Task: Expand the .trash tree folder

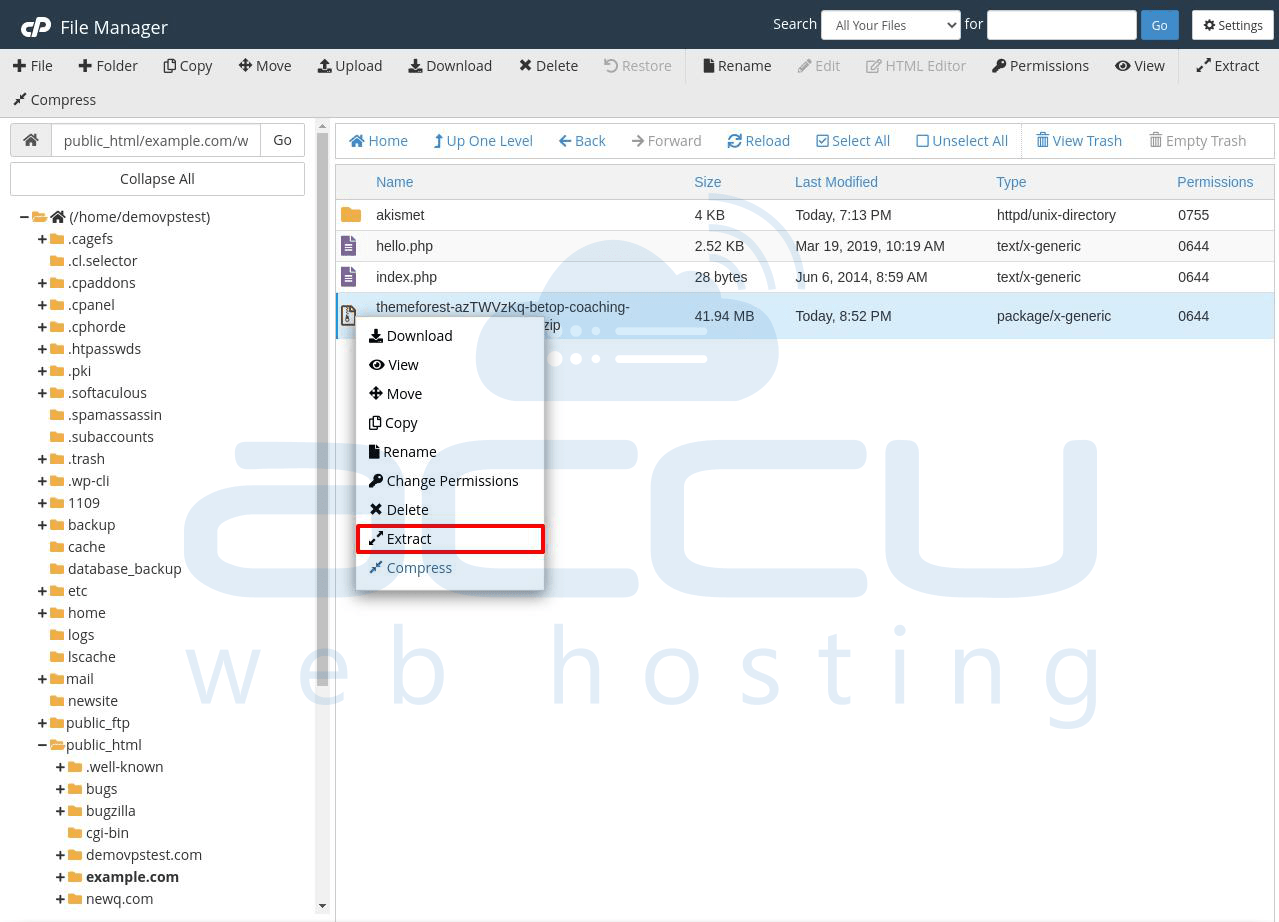Action: point(42,459)
